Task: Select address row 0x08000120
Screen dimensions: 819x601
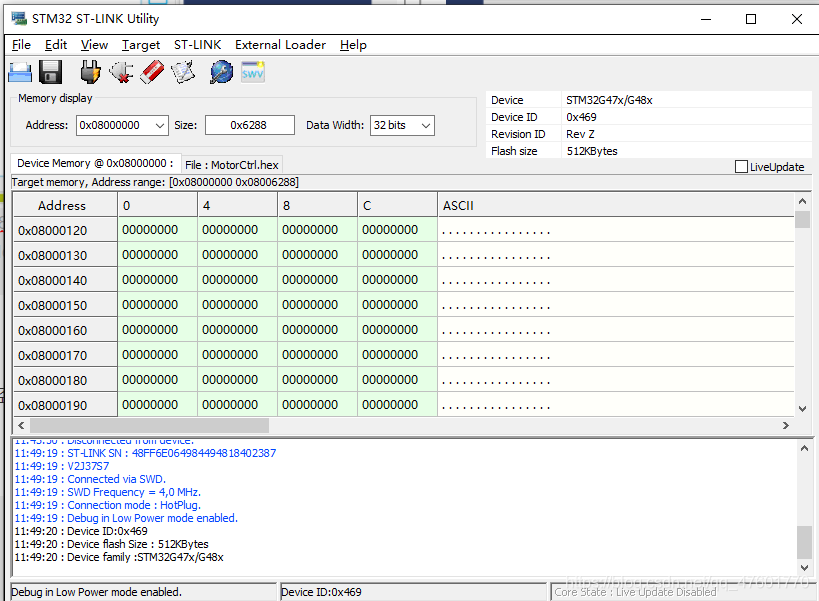Action: tap(65, 230)
